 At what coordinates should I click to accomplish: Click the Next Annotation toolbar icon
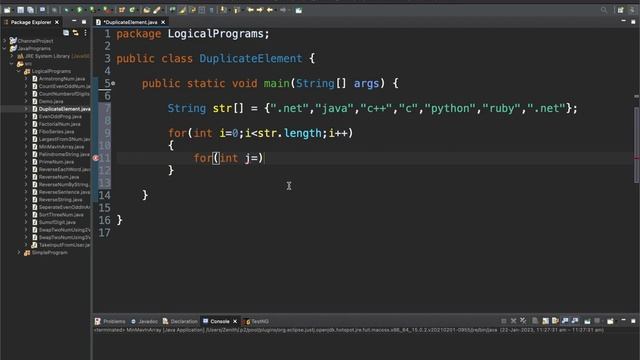tap(223, 10)
